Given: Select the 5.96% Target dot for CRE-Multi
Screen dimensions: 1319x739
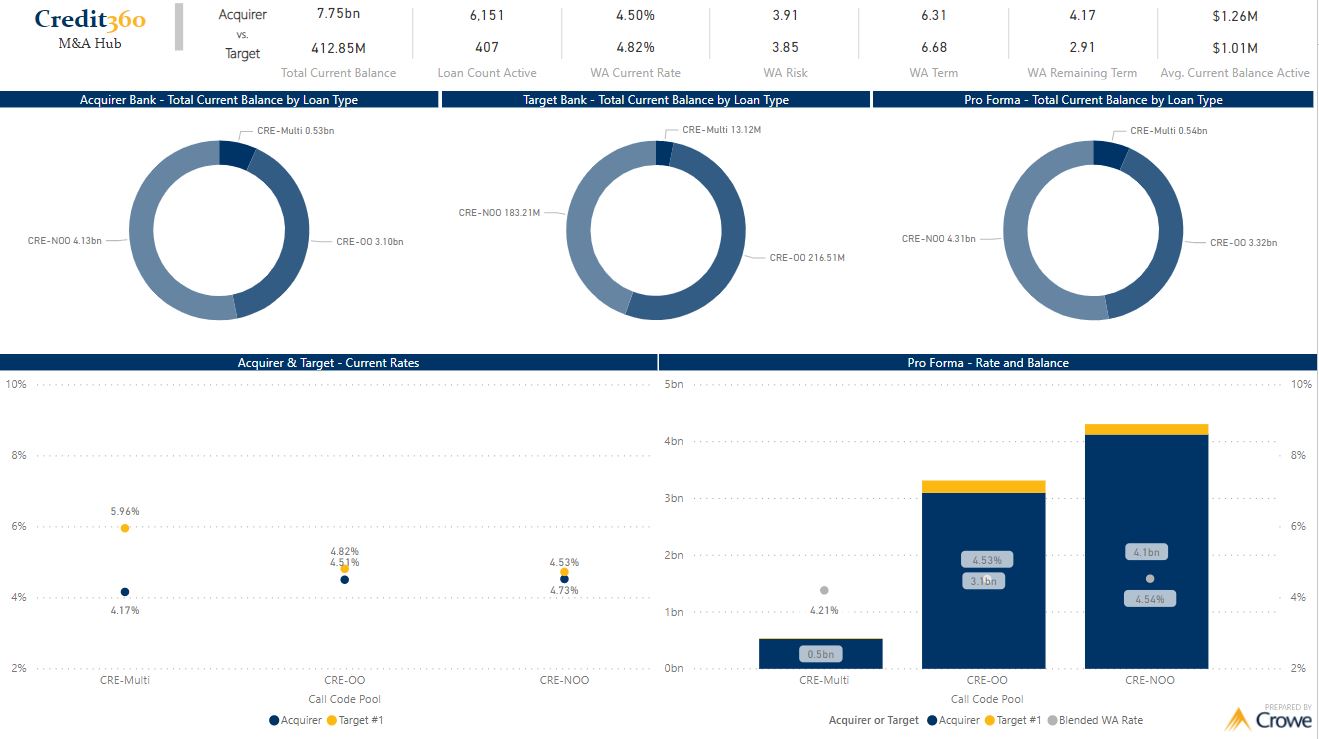Looking at the screenshot, I should (x=125, y=528).
